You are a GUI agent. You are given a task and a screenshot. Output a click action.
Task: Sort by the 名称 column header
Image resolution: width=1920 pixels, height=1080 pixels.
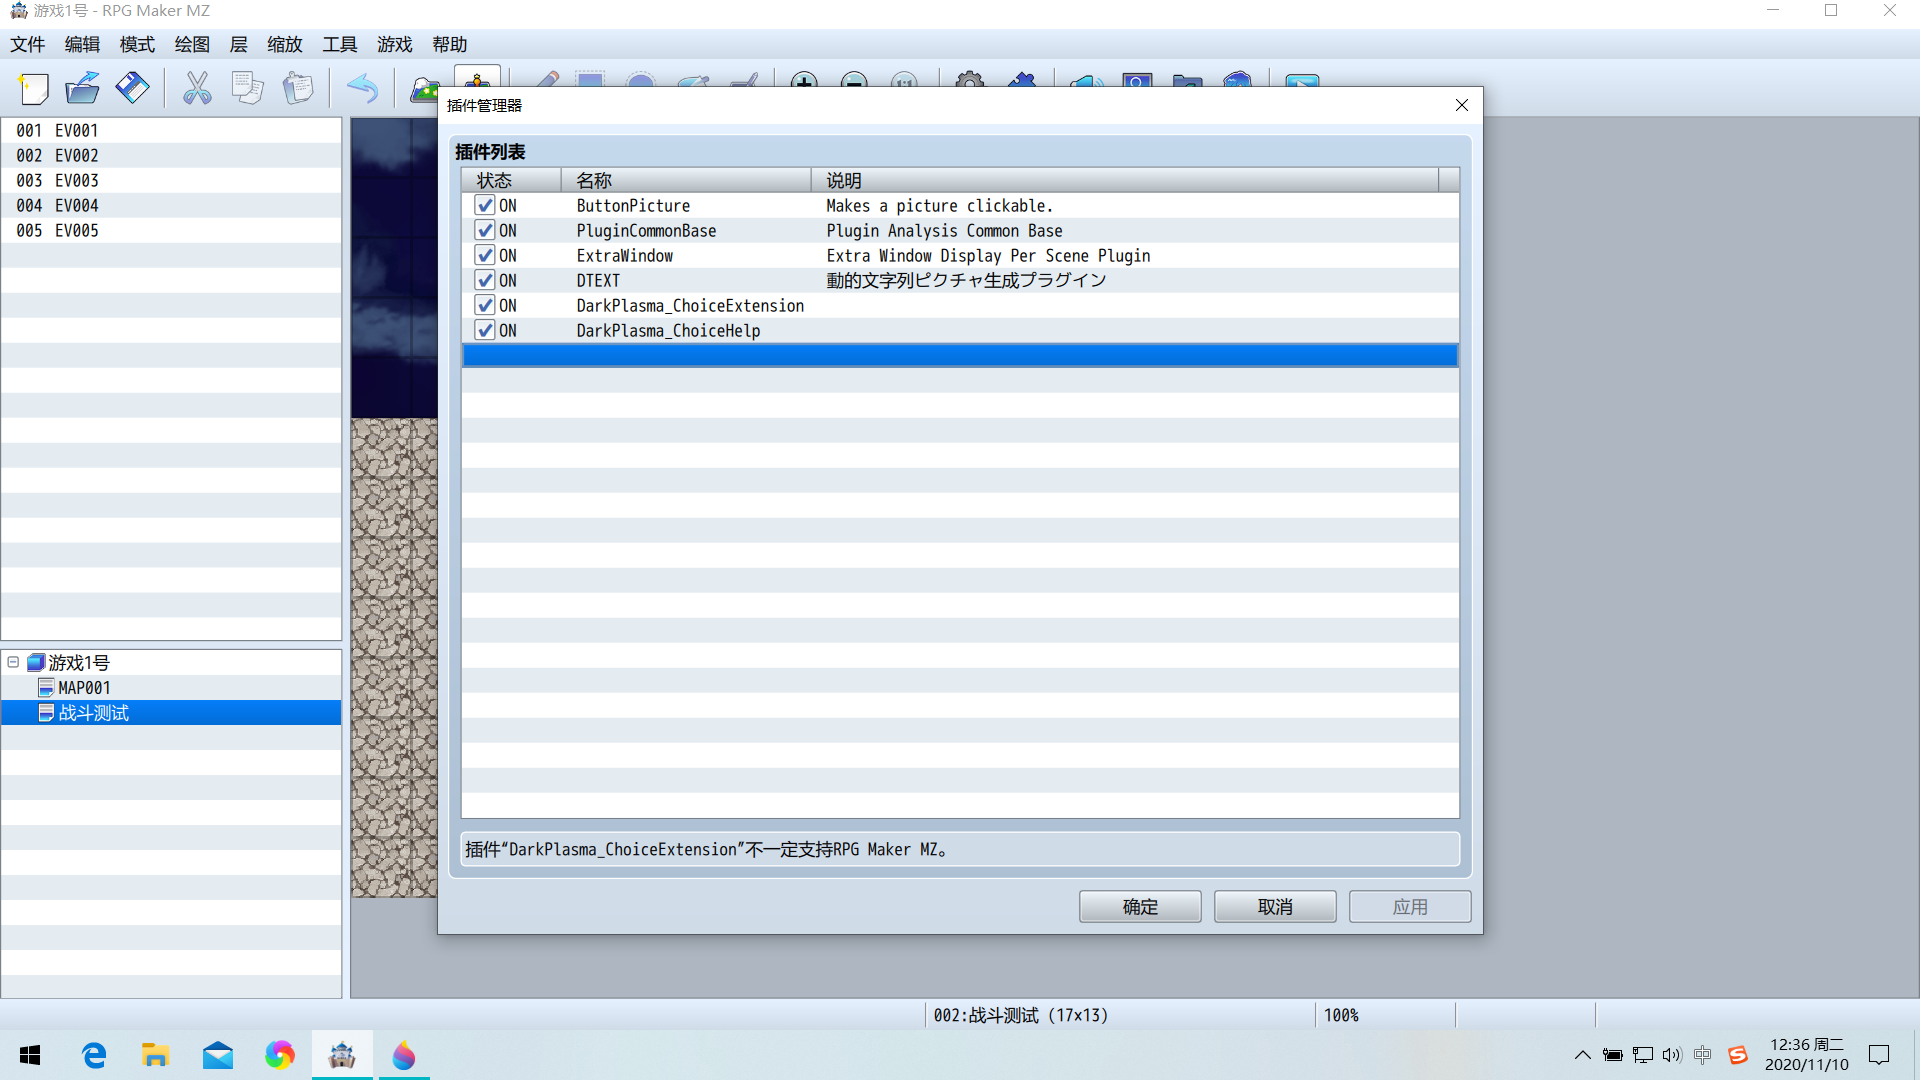686,180
